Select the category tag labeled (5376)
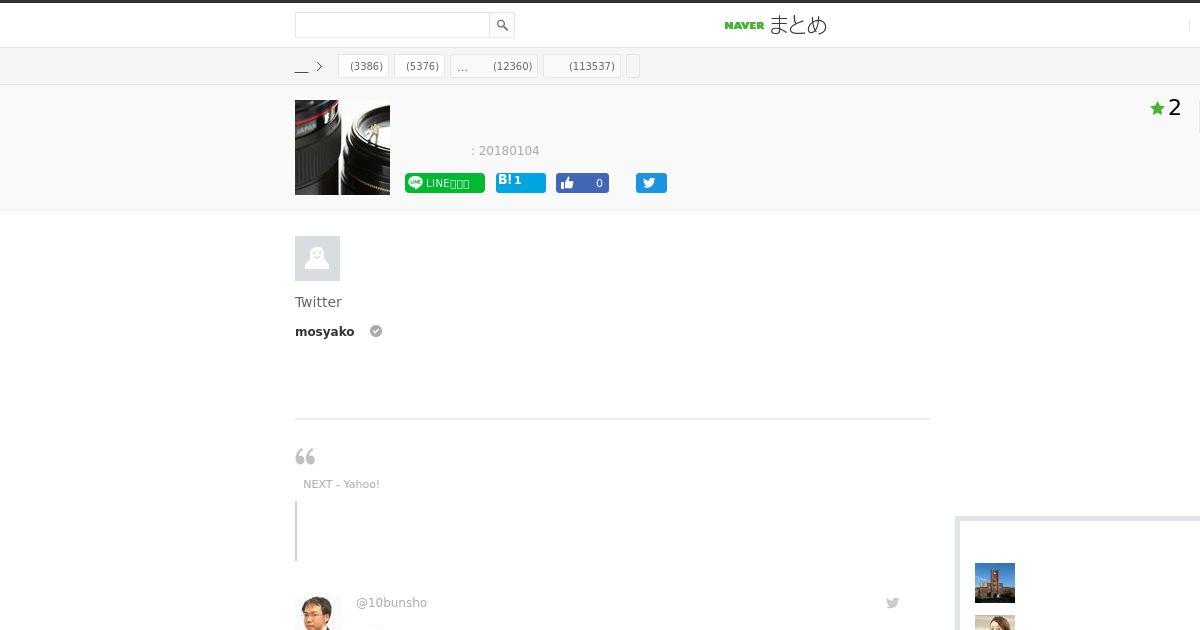The width and height of the screenshot is (1200, 630). [x=420, y=66]
